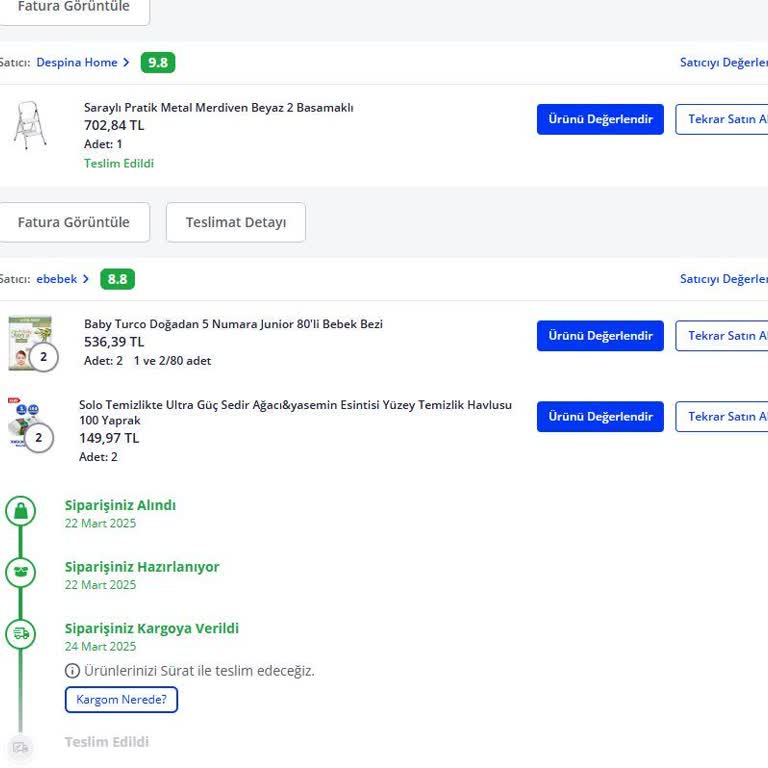Open Despina Home seller link
Screen dimensions: 768x768
(77, 63)
